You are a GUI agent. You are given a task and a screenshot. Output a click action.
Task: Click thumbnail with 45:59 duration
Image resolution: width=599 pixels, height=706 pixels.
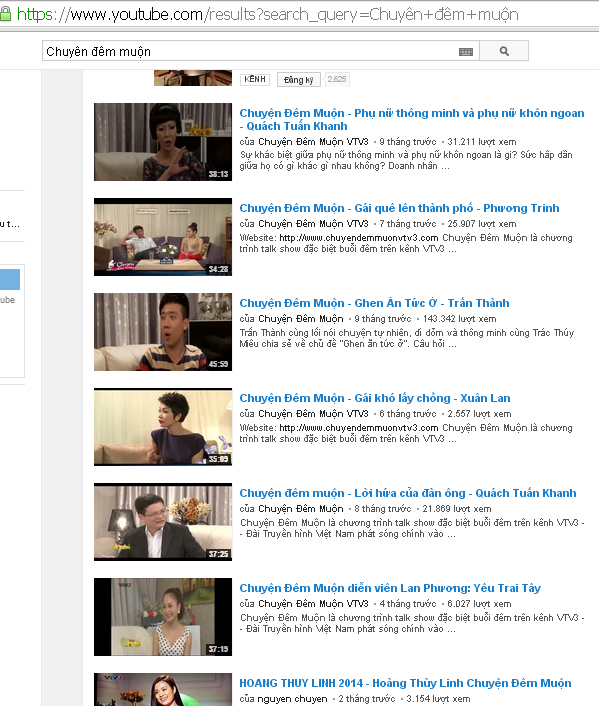pos(163,332)
